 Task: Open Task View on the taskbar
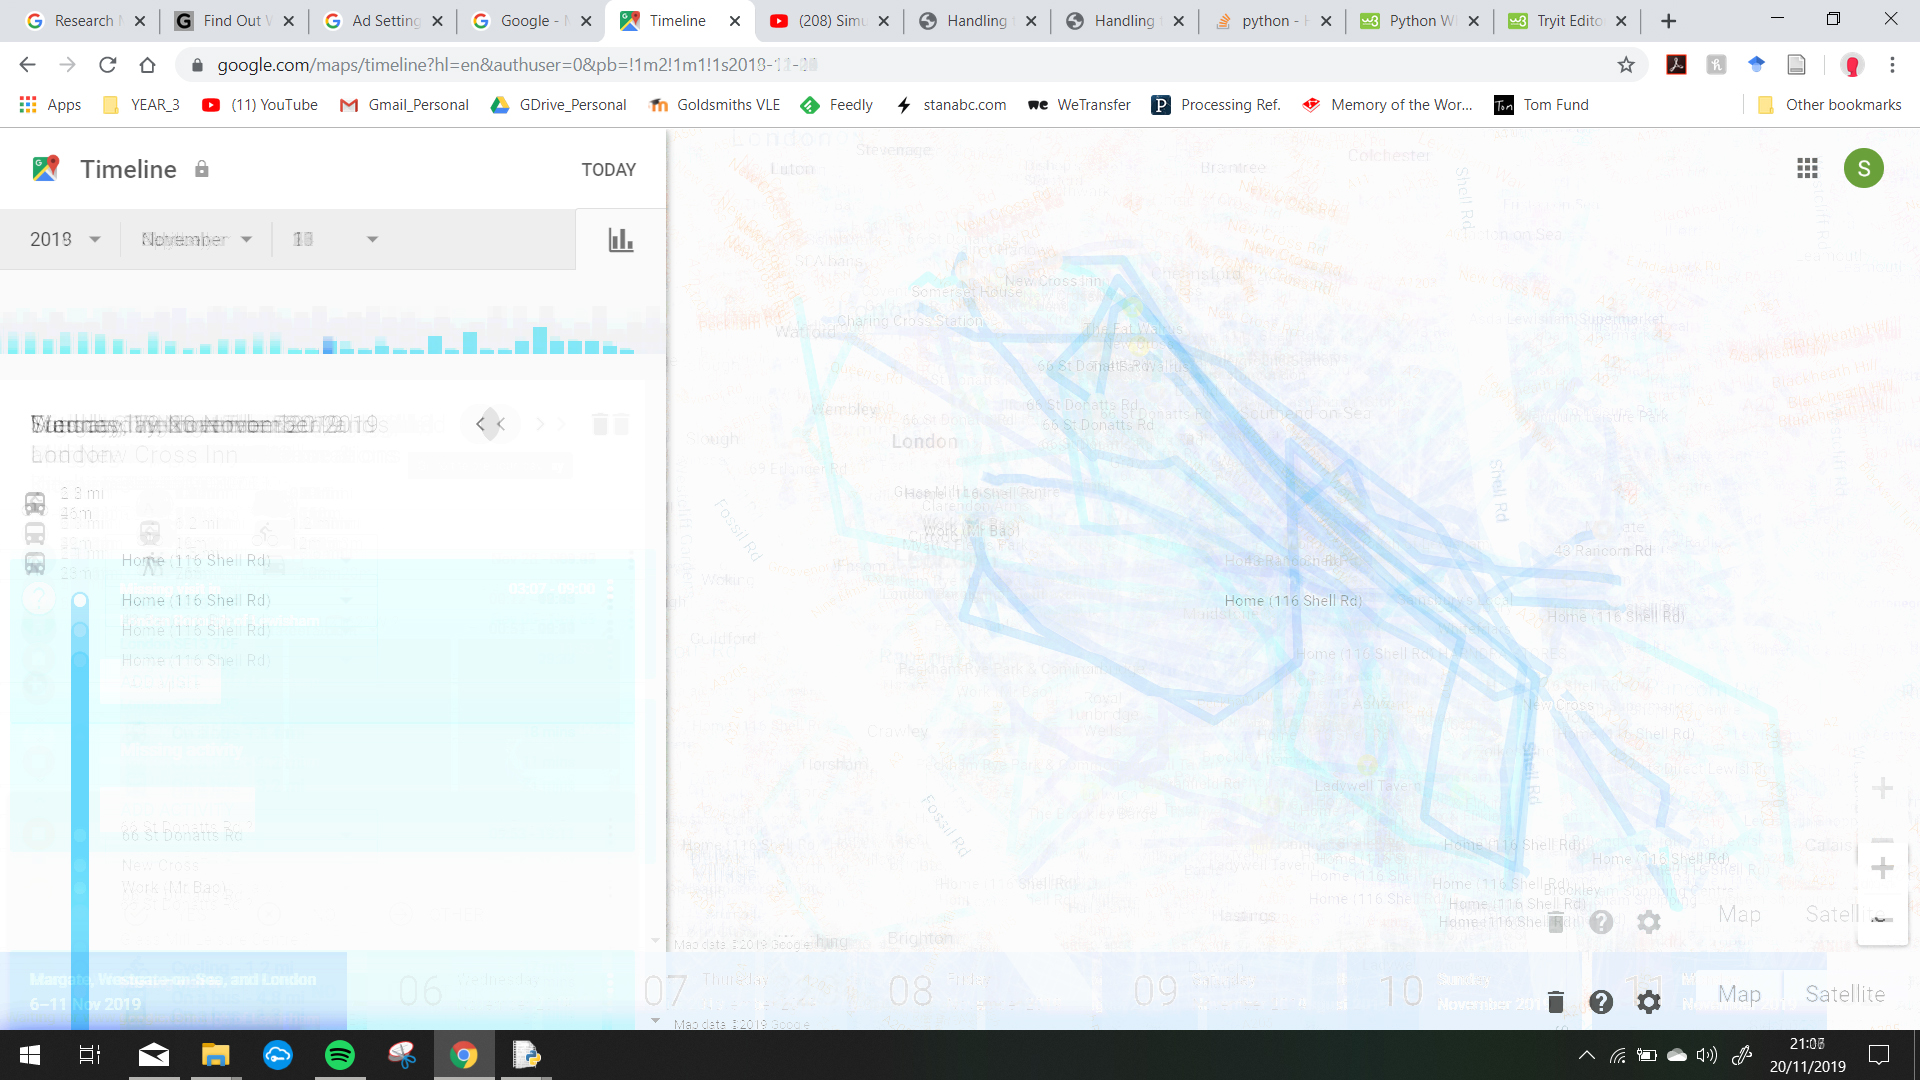(90, 1055)
